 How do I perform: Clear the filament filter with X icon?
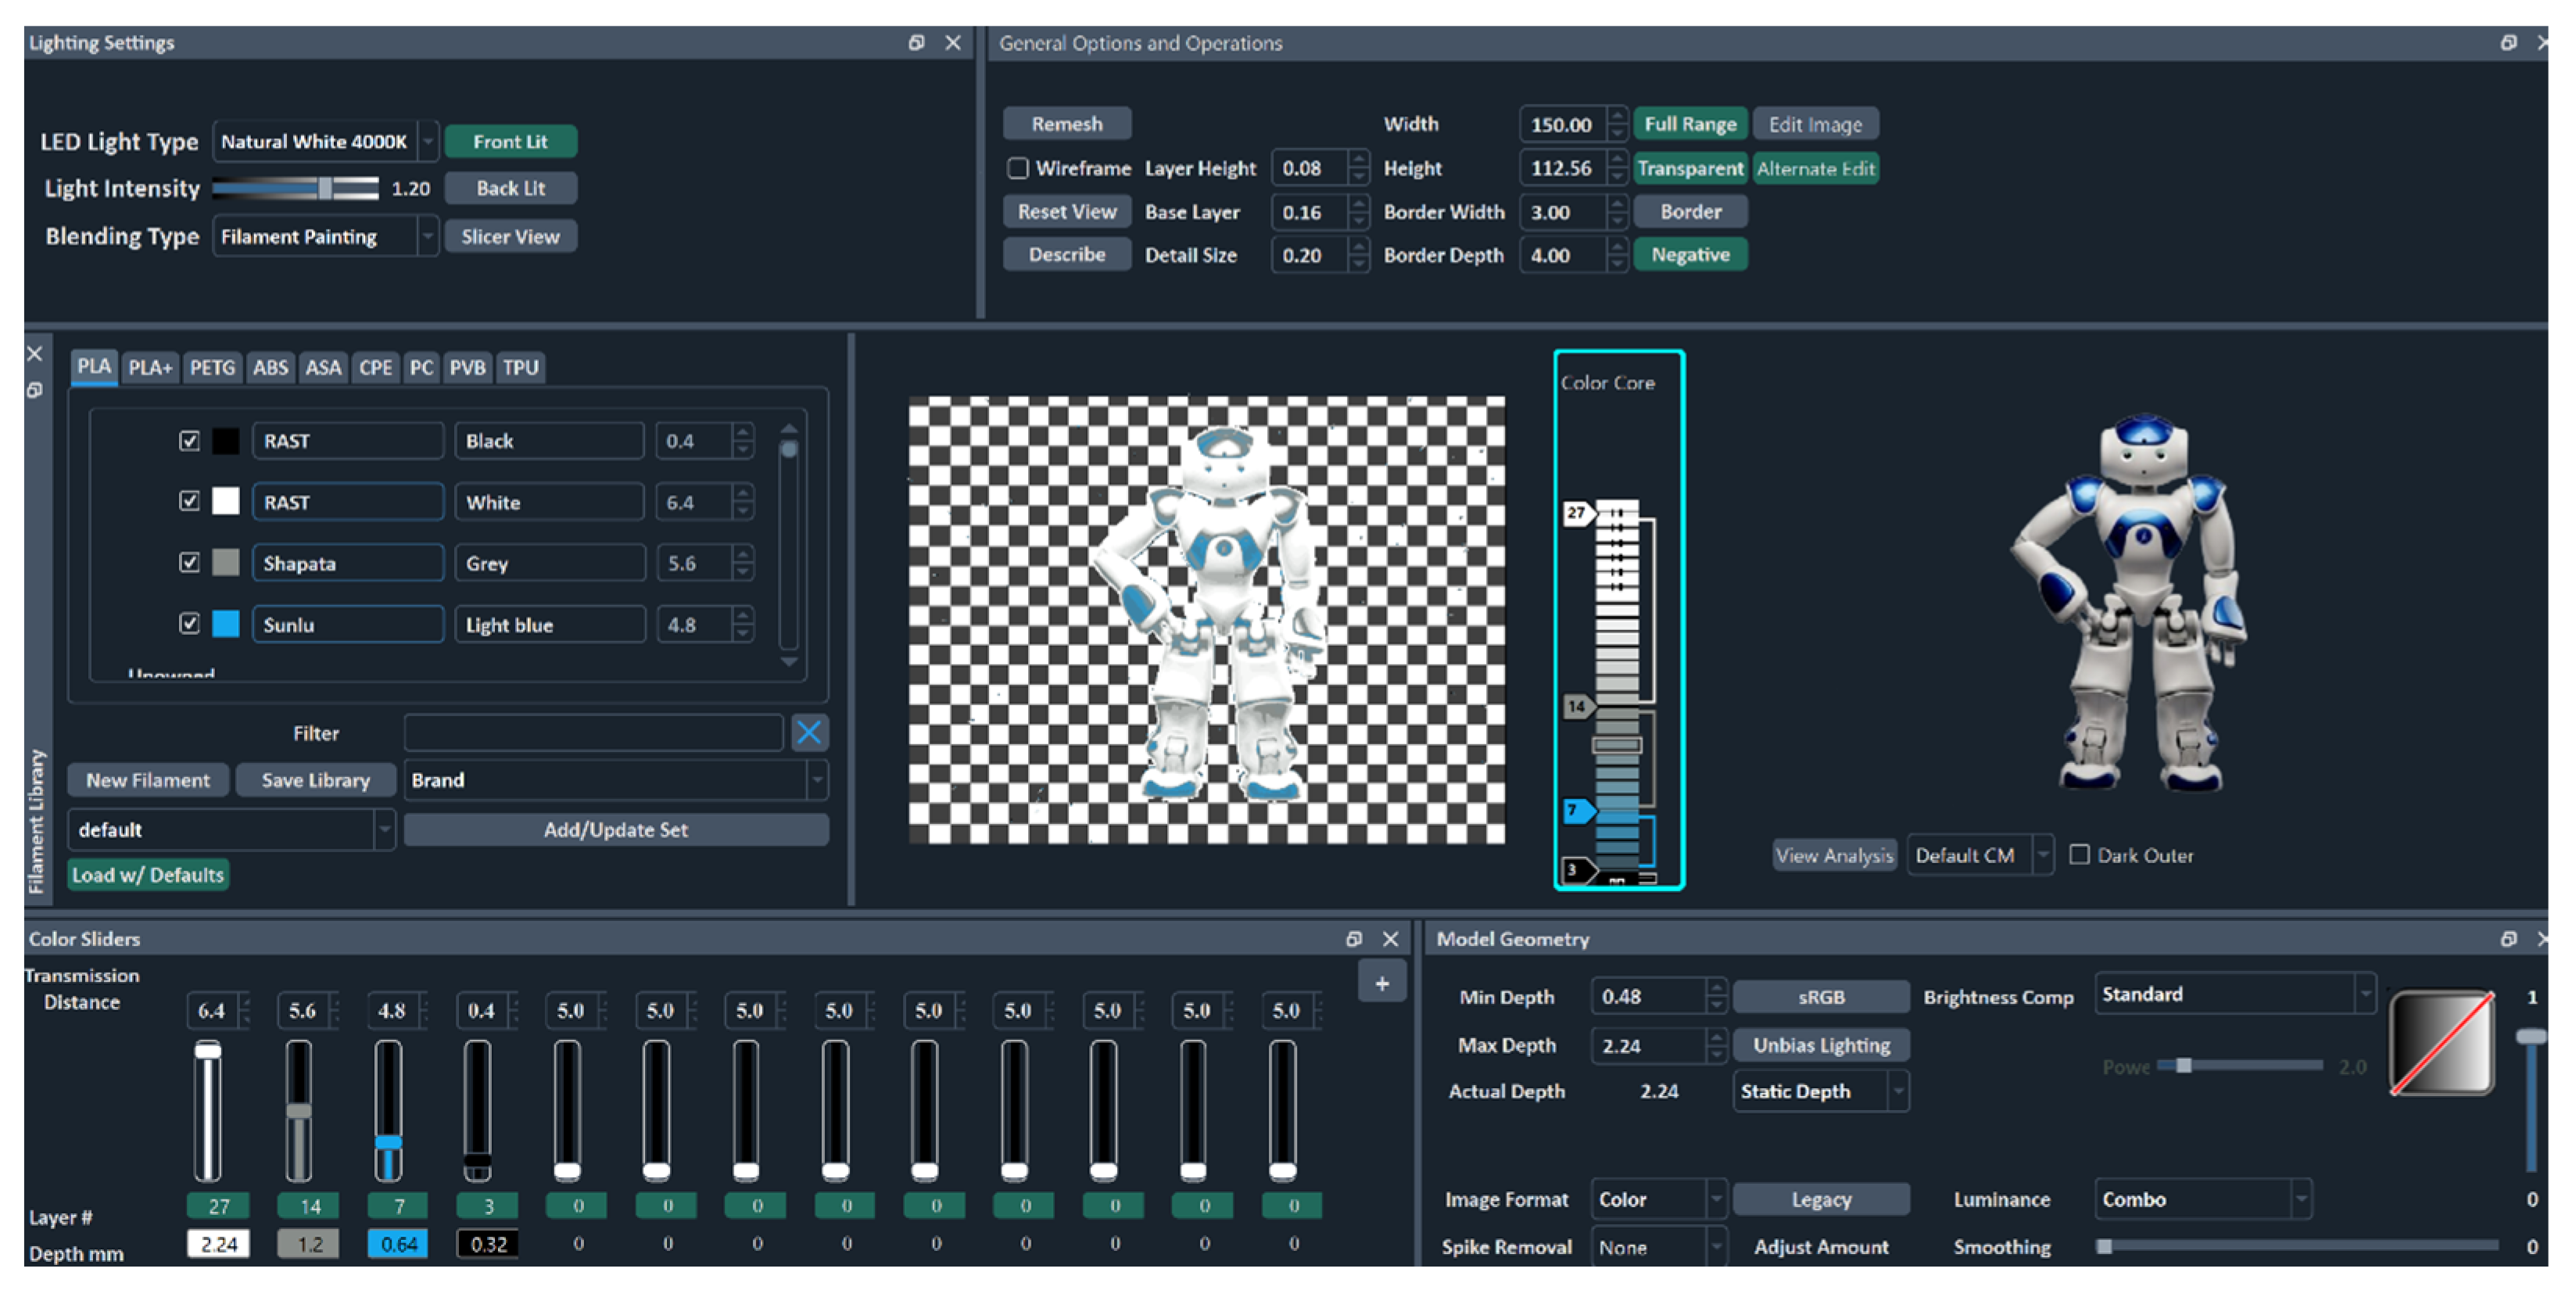coord(808,733)
